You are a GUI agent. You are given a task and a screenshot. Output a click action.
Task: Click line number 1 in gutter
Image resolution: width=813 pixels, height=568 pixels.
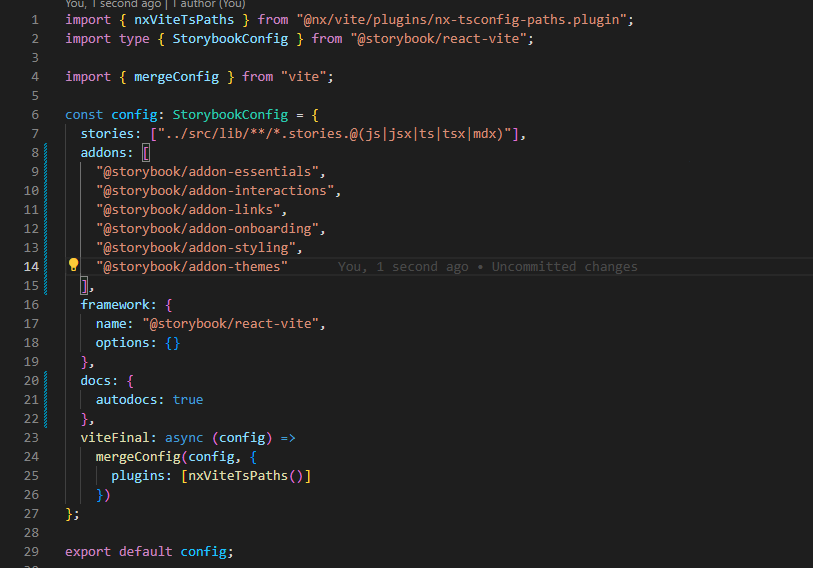click(35, 20)
